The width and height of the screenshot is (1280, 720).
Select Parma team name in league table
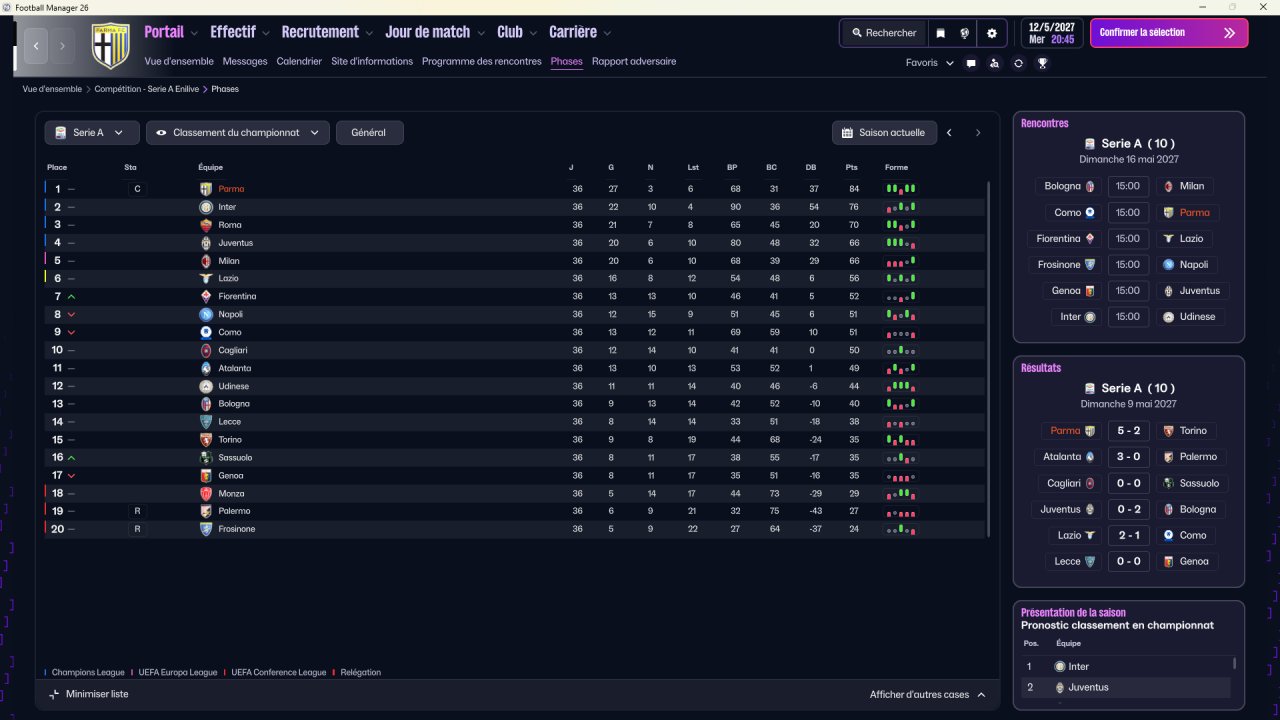(231, 189)
